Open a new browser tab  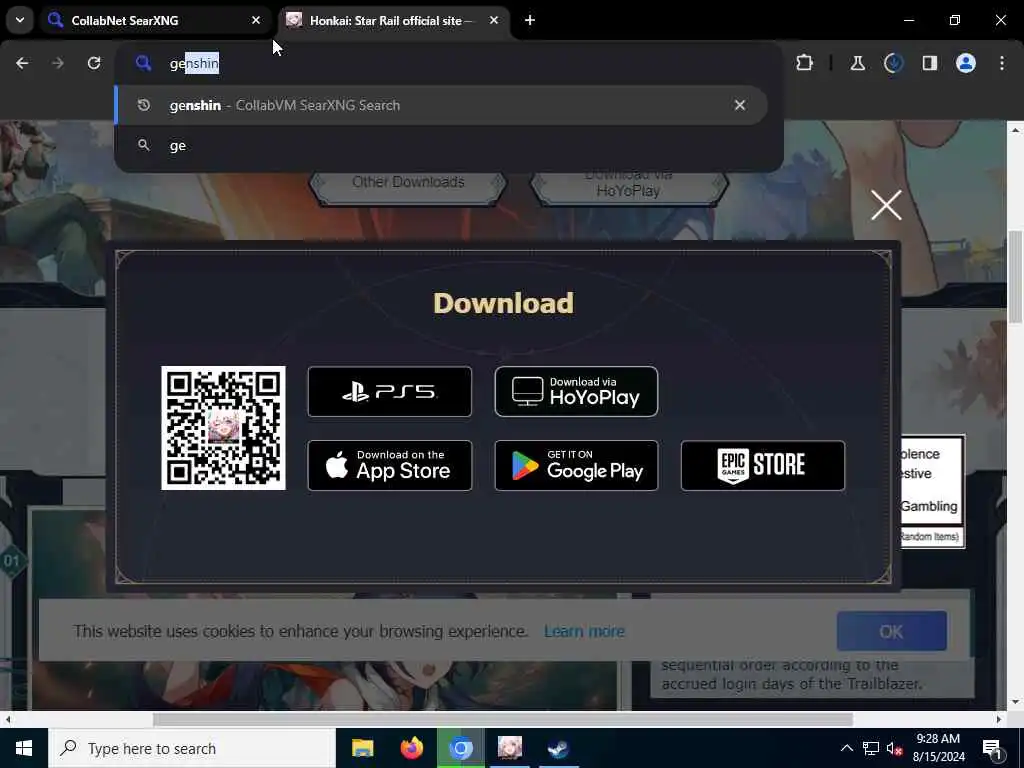(530, 20)
